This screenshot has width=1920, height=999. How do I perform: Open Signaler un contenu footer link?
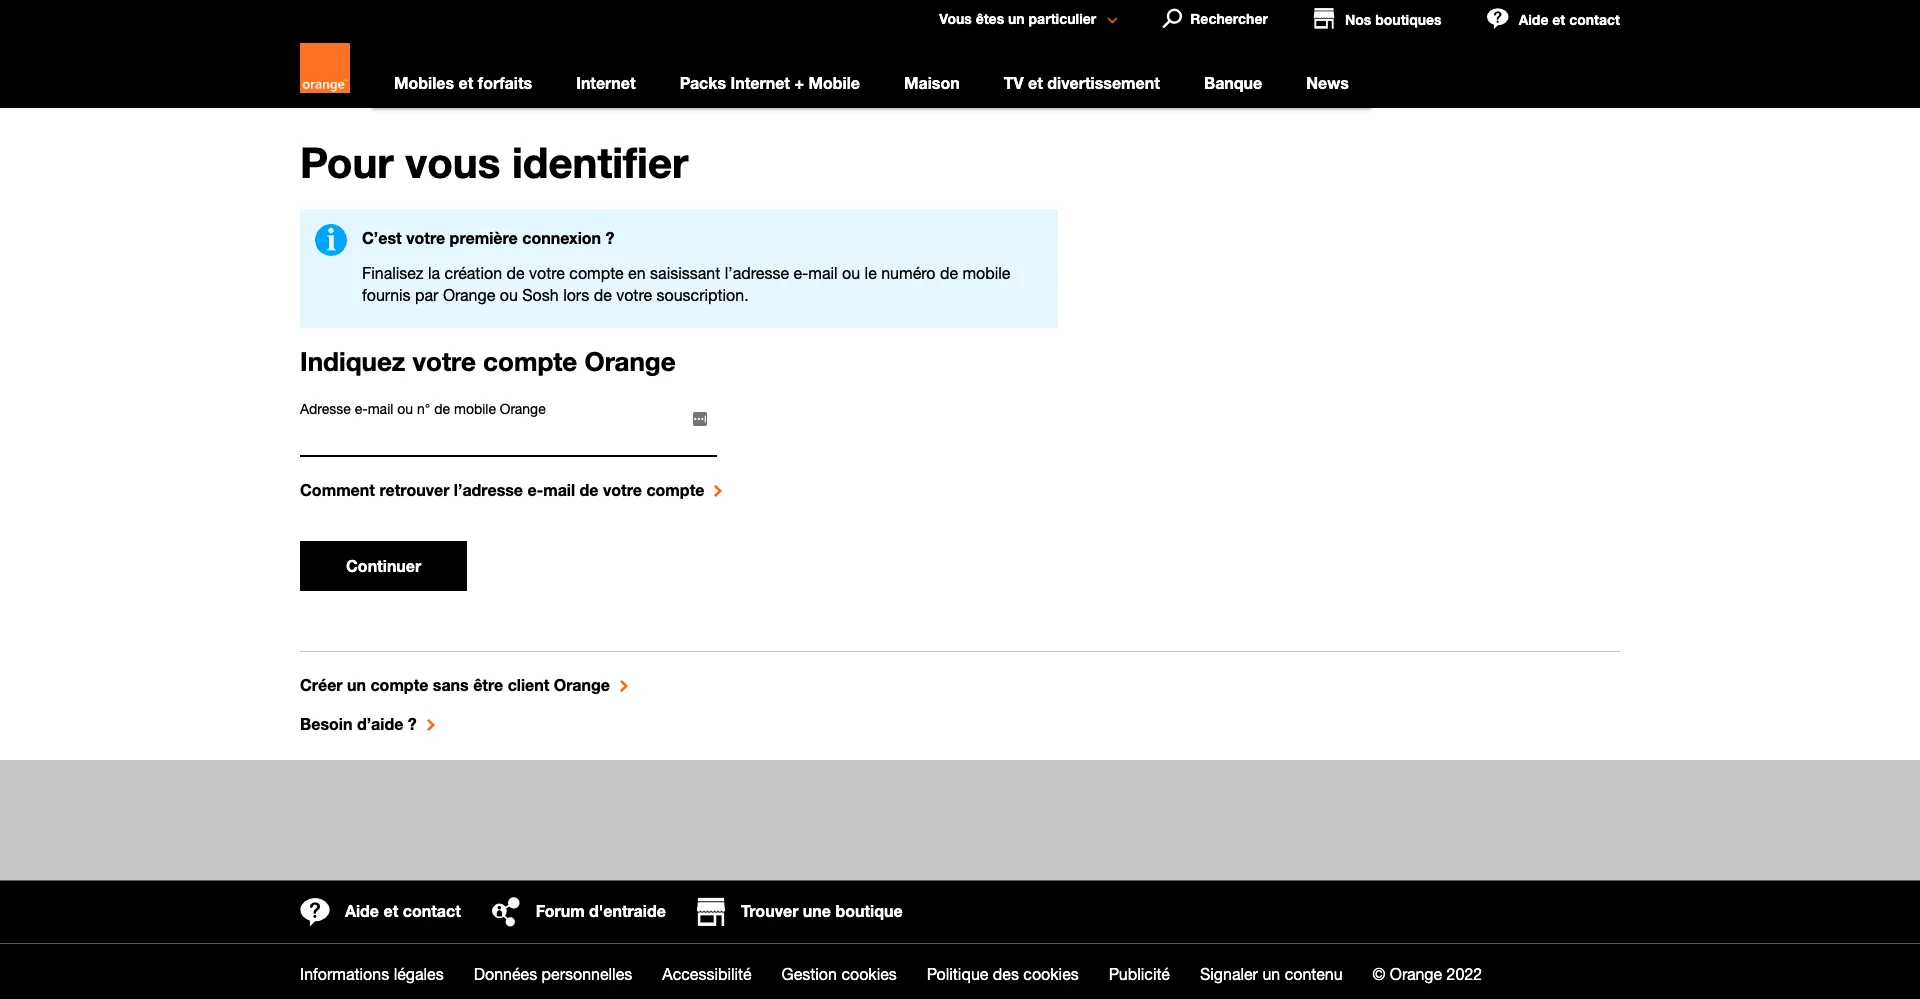1271,974
